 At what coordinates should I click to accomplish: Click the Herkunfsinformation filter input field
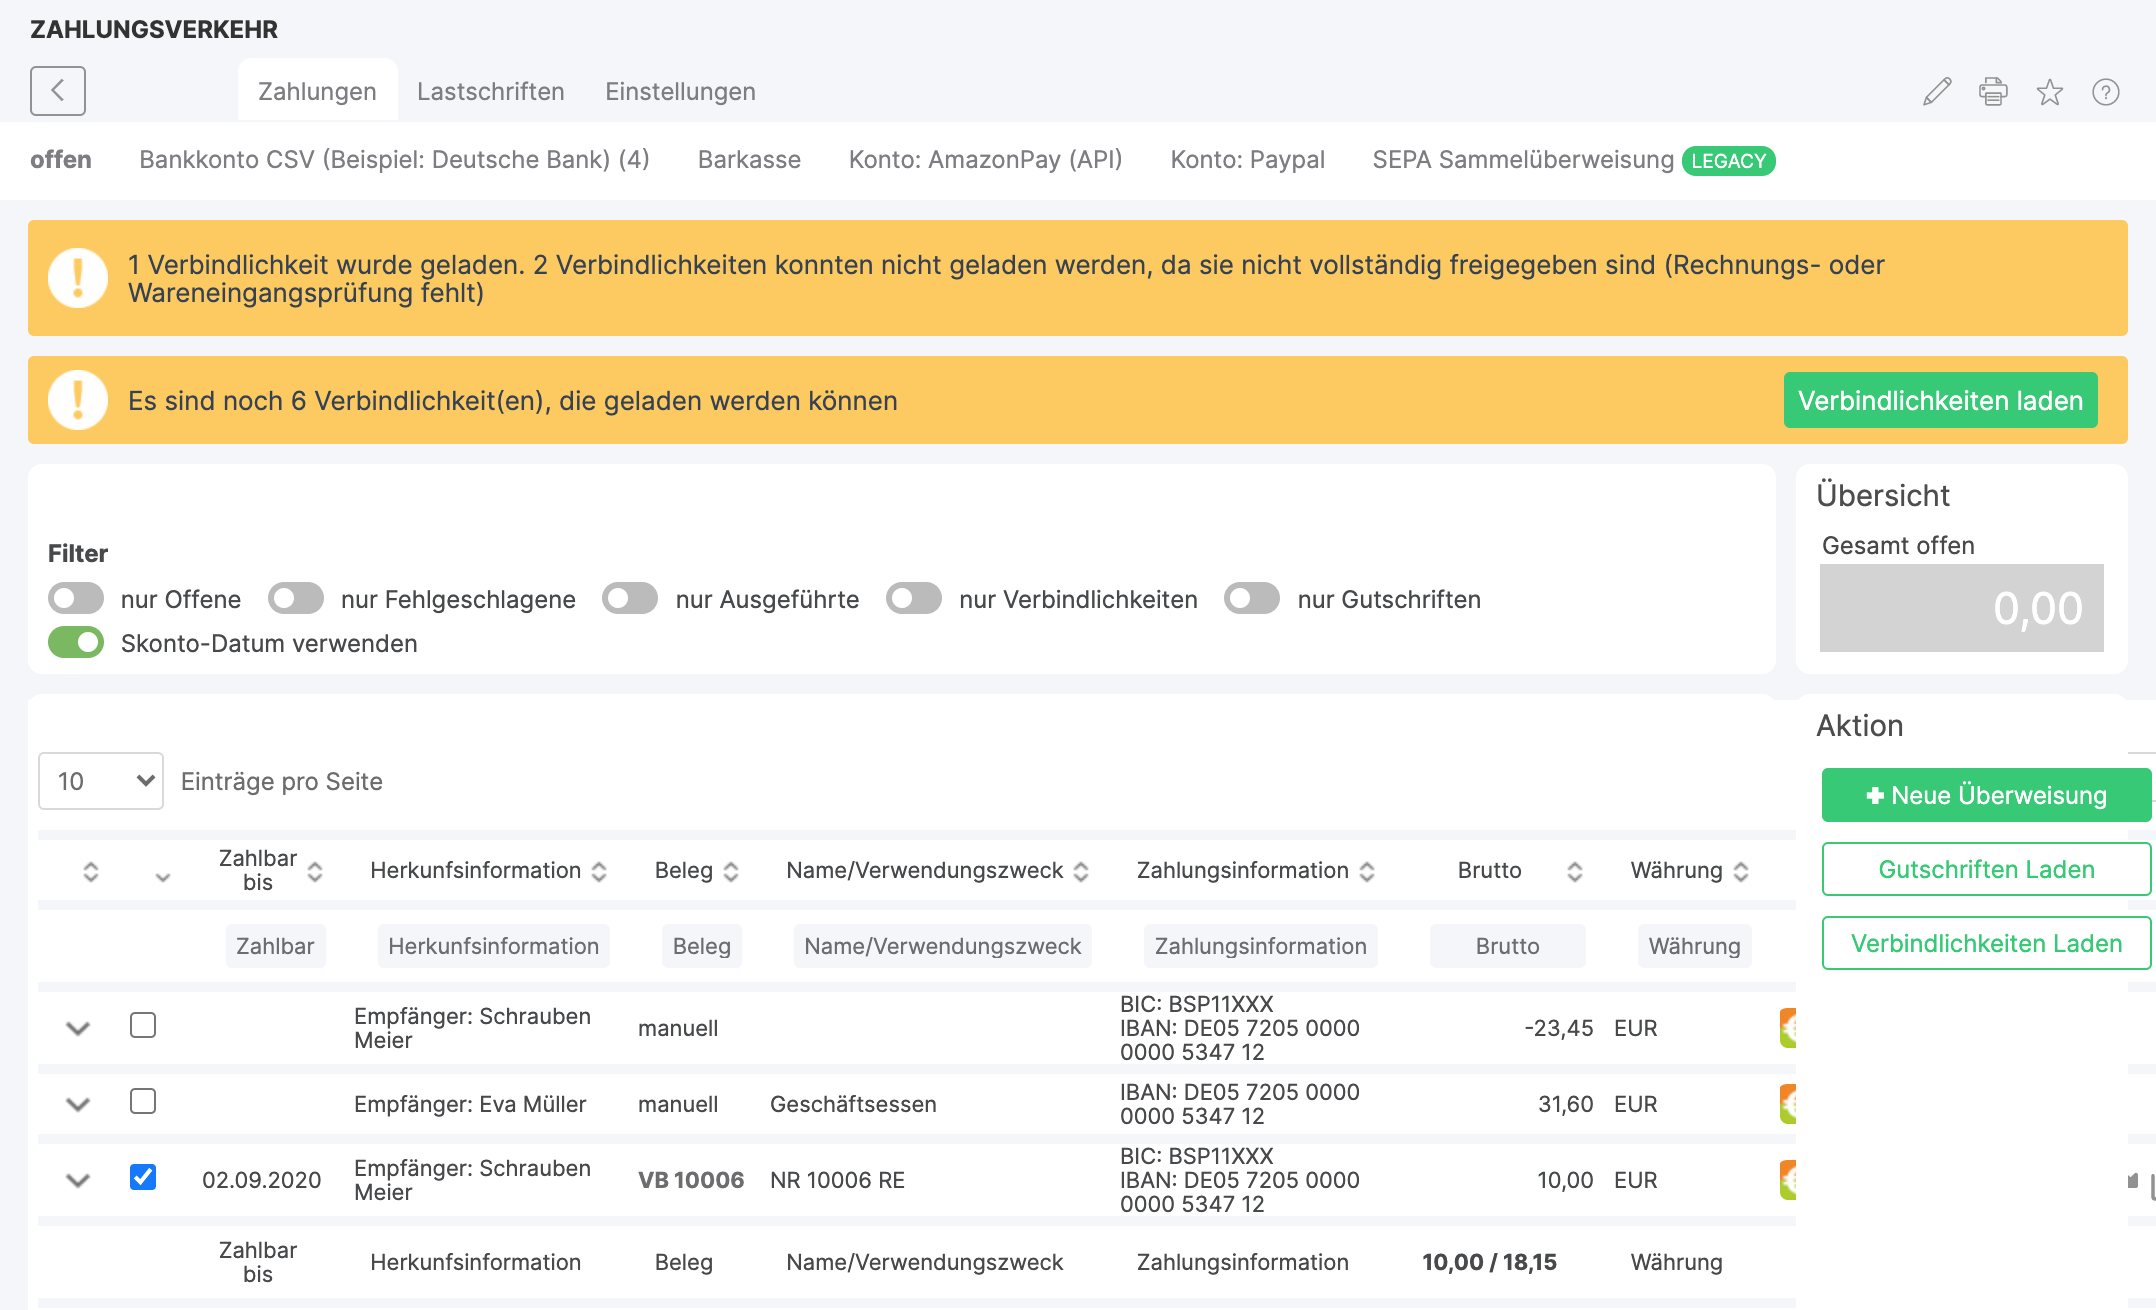tap(493, 946)
